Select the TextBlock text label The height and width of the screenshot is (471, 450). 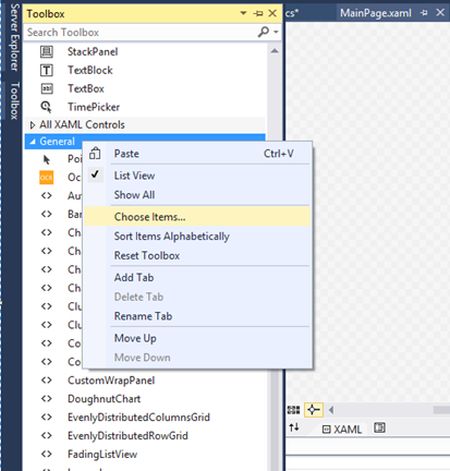[90, 70]
